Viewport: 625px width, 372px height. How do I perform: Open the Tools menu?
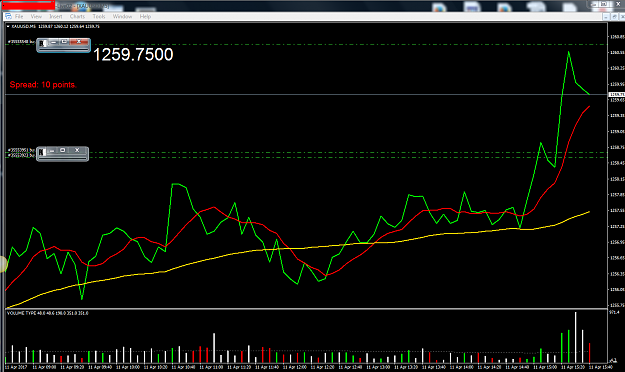(99, 16)
